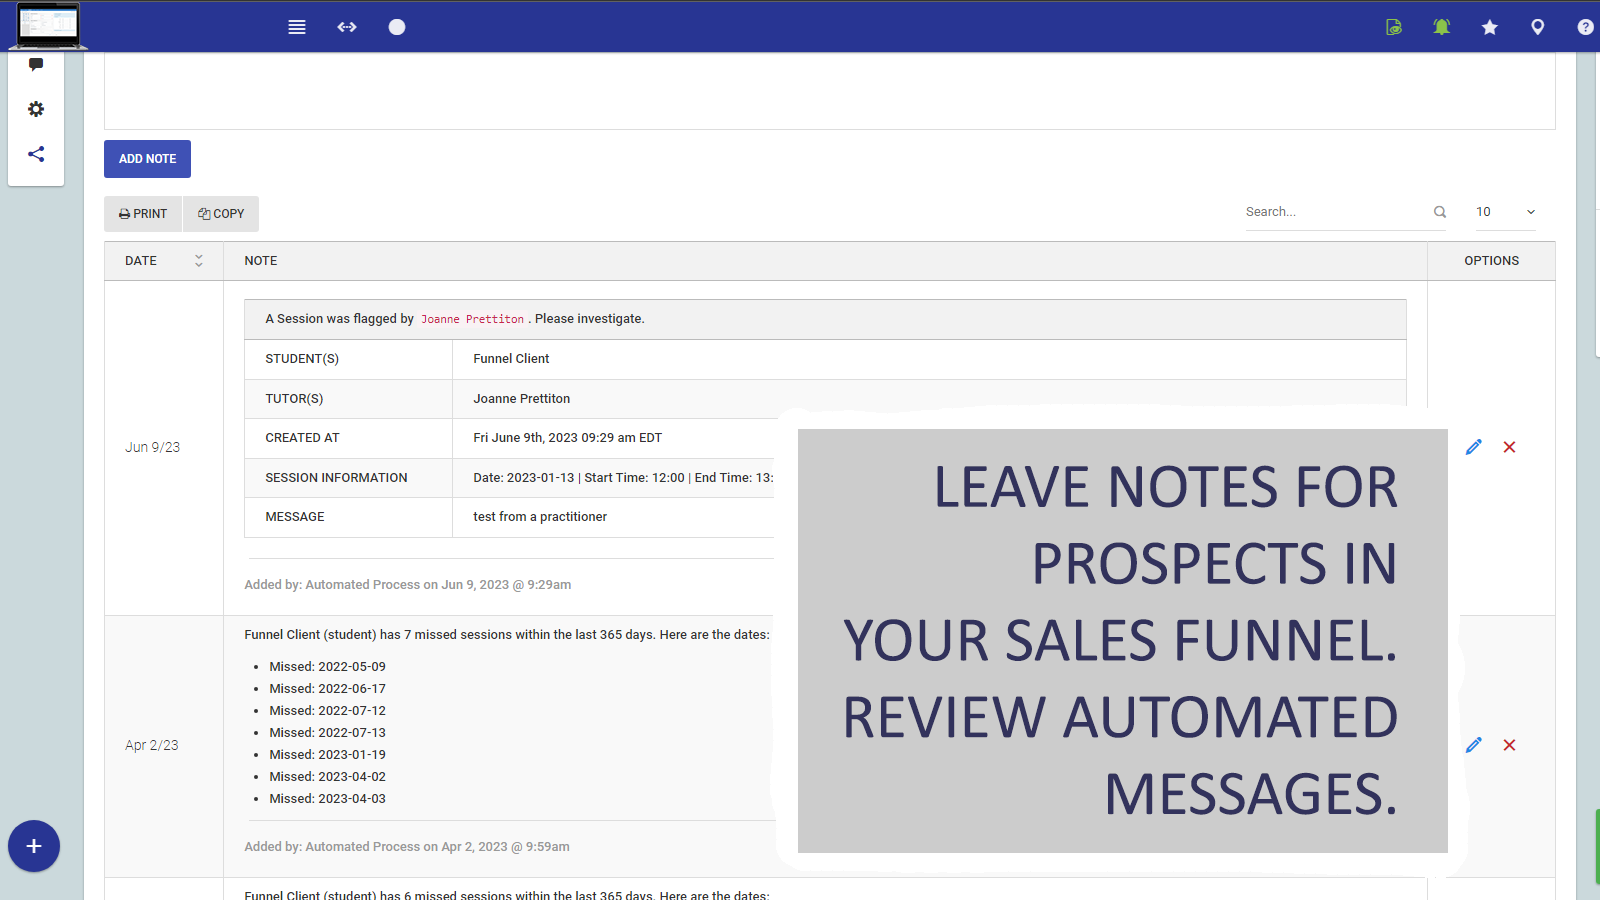Click the notes Search field
The height and width of the screenshot is (900, 1600).
pyautogui.click(x=1335, y=212)
